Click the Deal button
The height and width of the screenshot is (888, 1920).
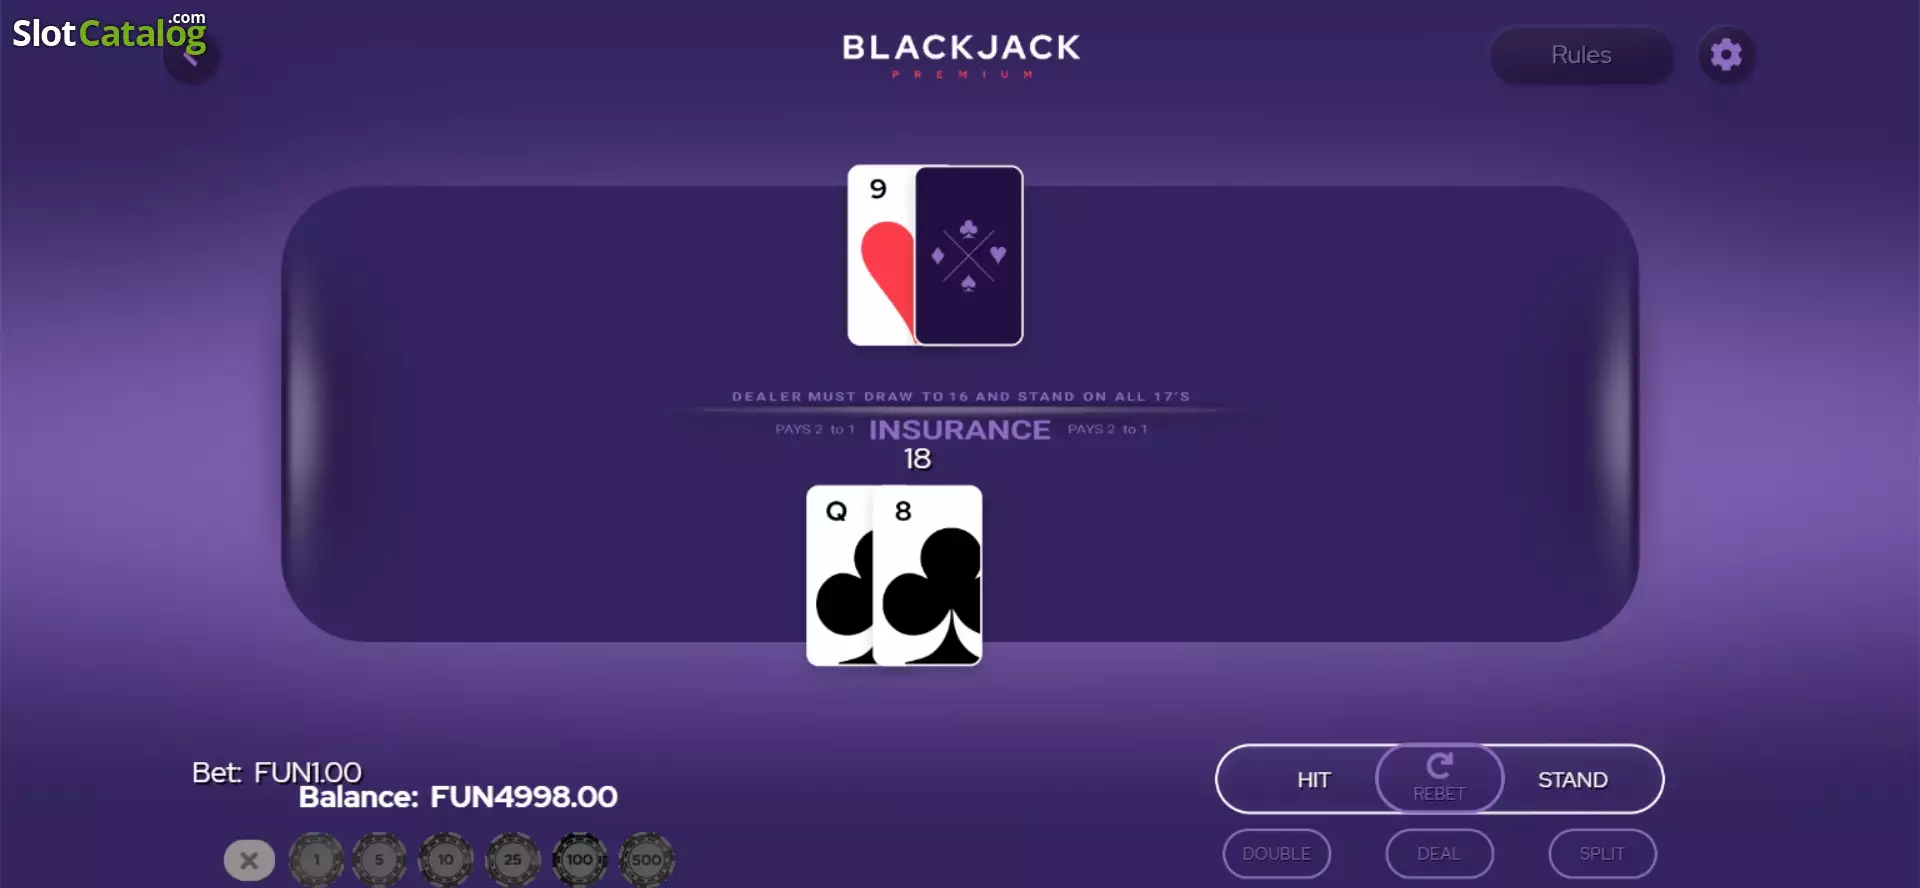pyautogui.click(x=1439, y=854)
